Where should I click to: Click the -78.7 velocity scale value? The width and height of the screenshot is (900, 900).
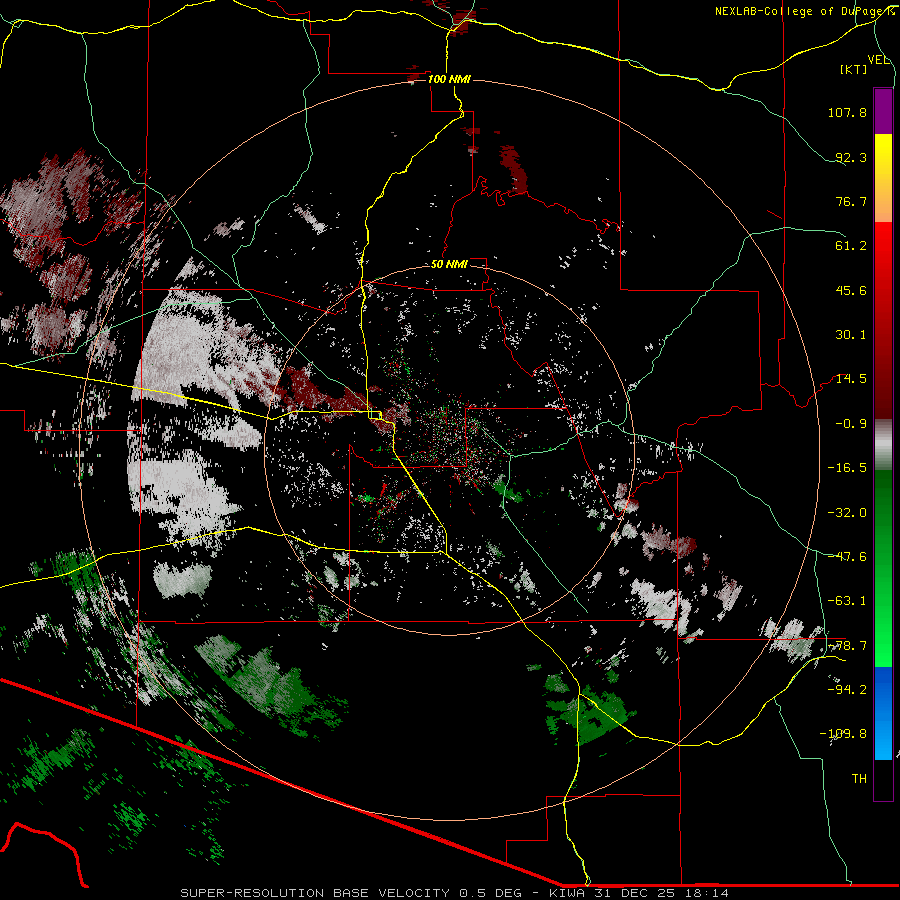(847, 646)
